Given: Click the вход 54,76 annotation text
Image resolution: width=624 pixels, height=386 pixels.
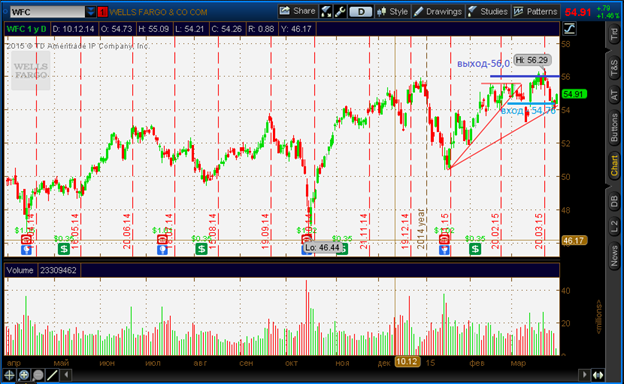Looking at the screenshot, I should pyautogui.click(x=528, y=111).
